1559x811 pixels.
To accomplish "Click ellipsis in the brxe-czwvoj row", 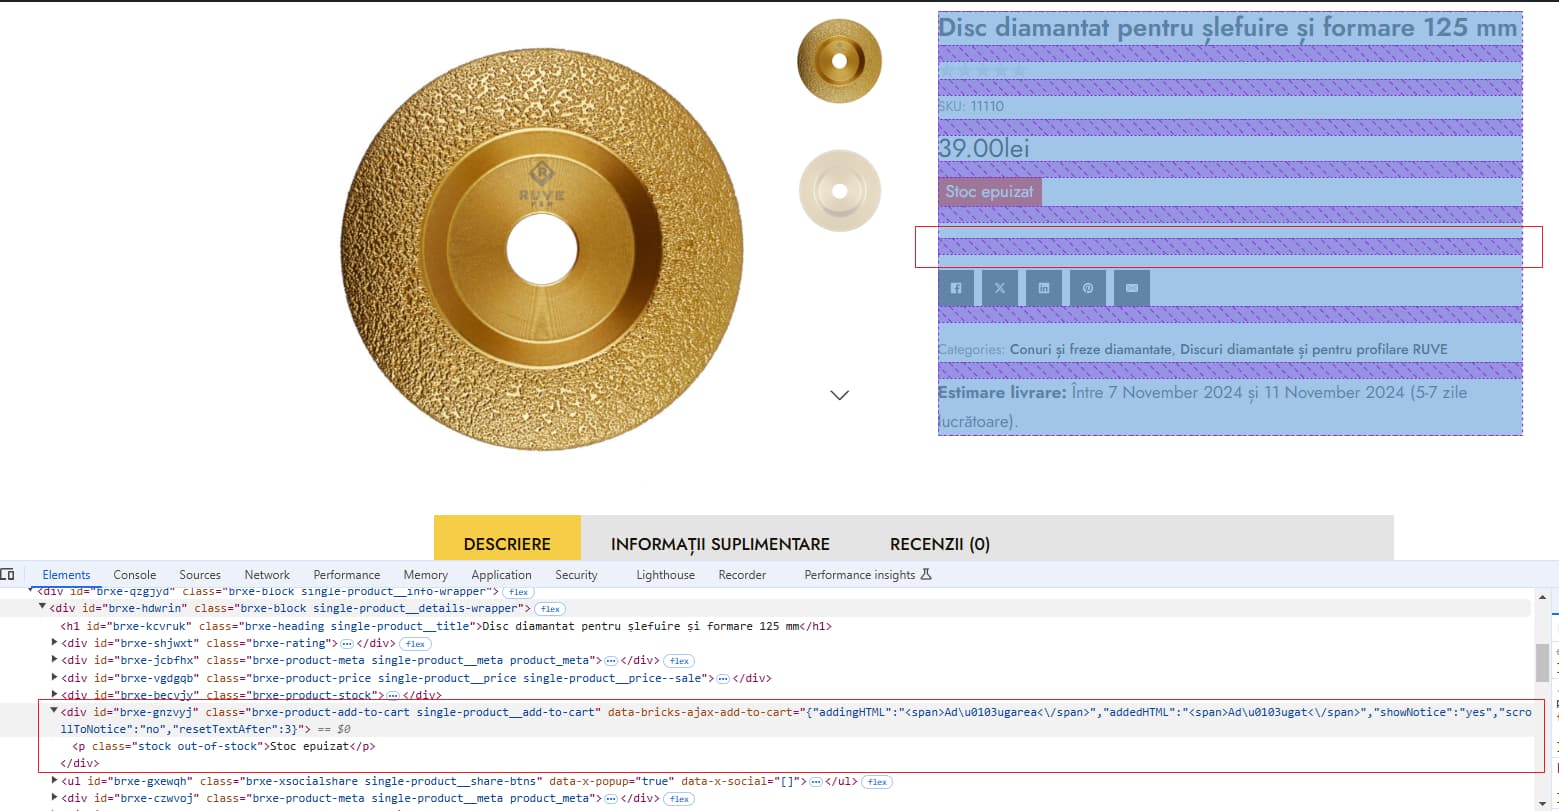I will click(x=611, y=798).
